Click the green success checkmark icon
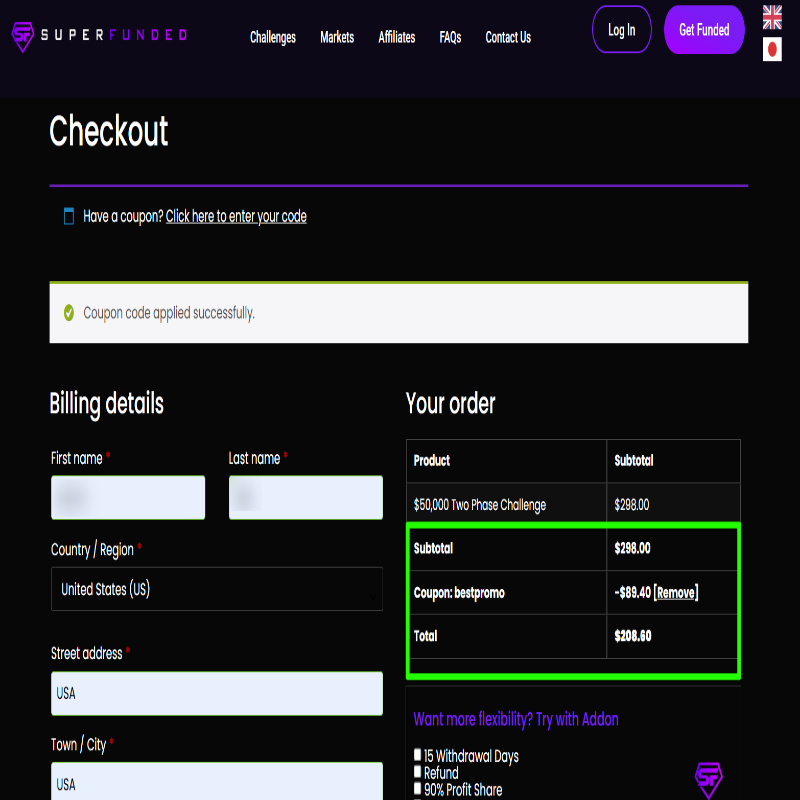 pyautogui.click(x=69, y=313)
